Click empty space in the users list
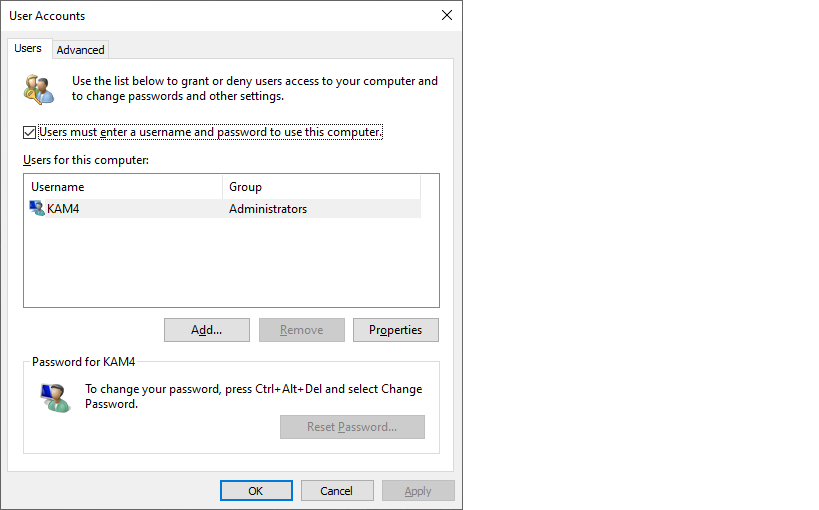Screen dimensions: 819x510 point(230,265)
